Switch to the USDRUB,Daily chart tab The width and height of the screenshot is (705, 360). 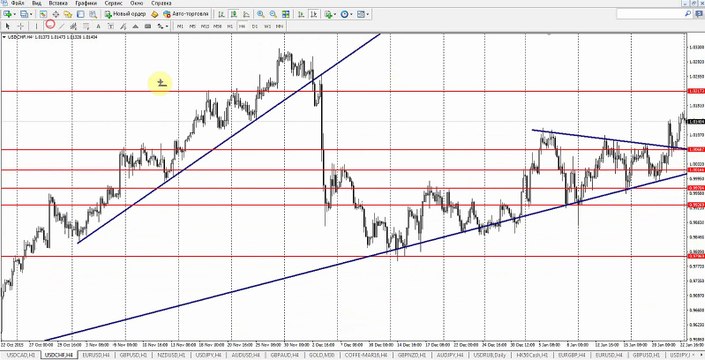[x=489, y=355]
